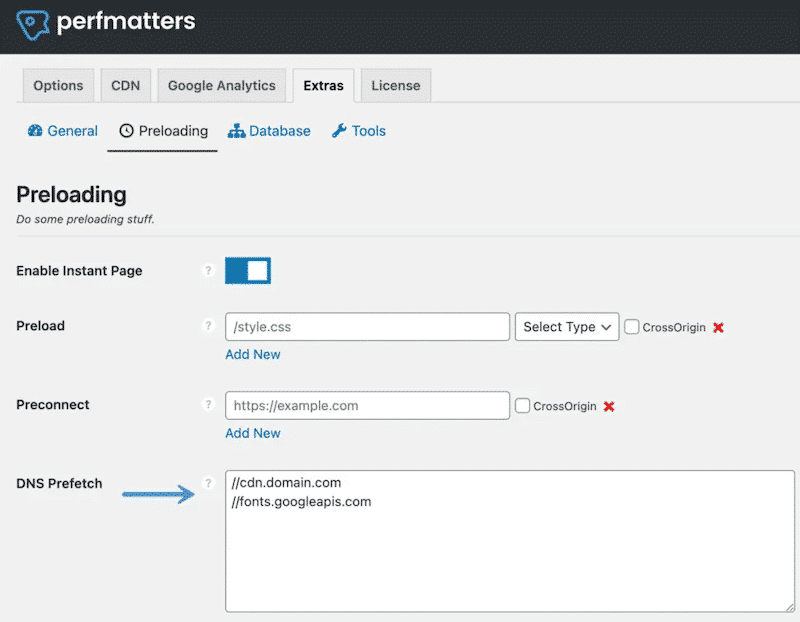Open the Google Analytics tab
Screen dimensions: 800x622
pos(221,85)
